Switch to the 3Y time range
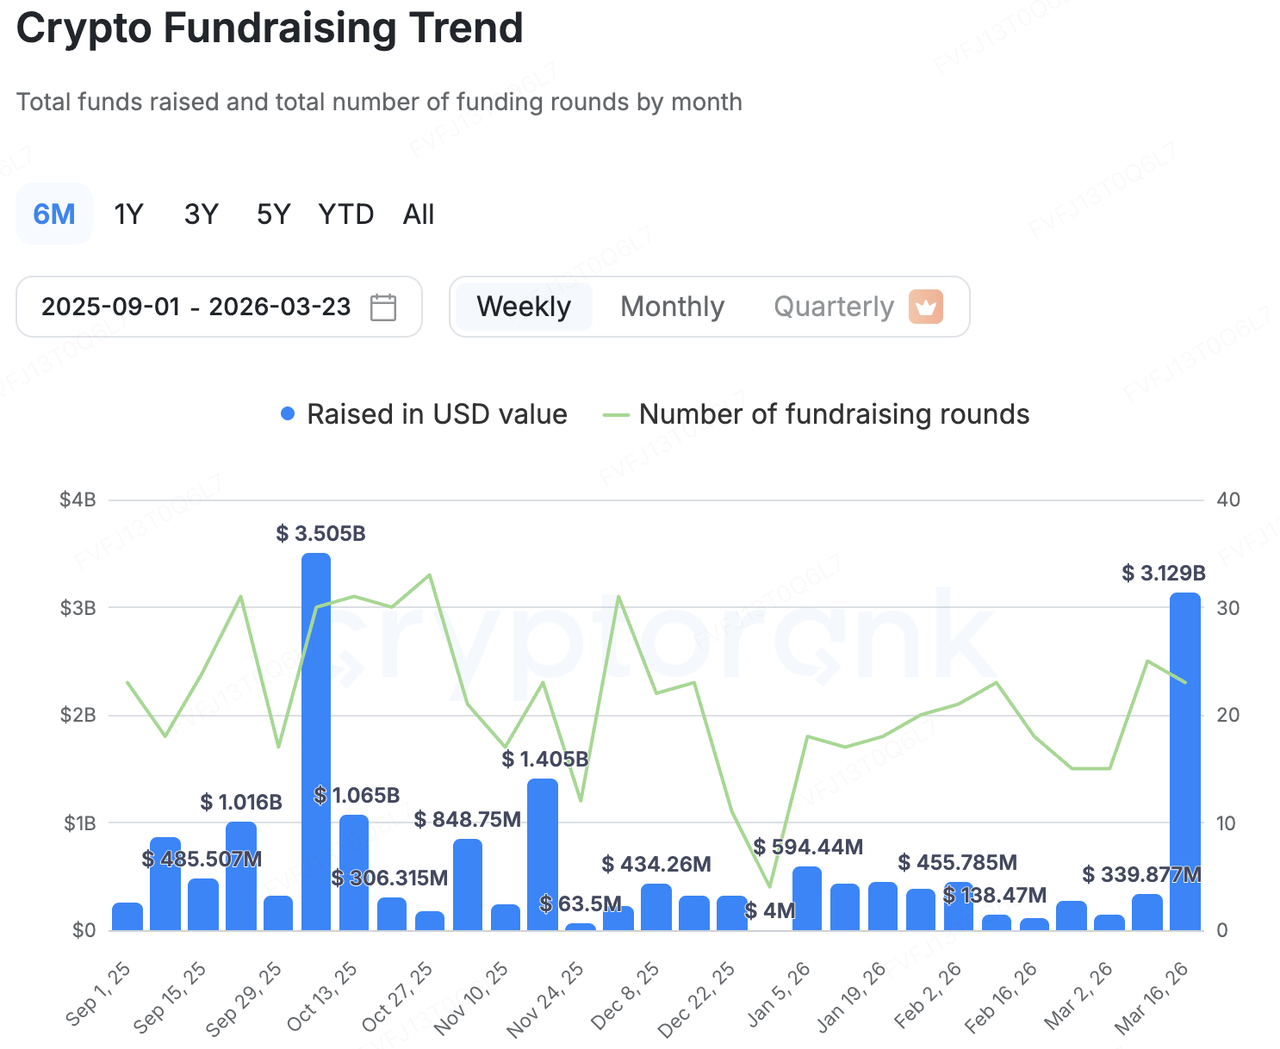The width and height of the screenshot is (1280, 1049). (x=201, y=214)
